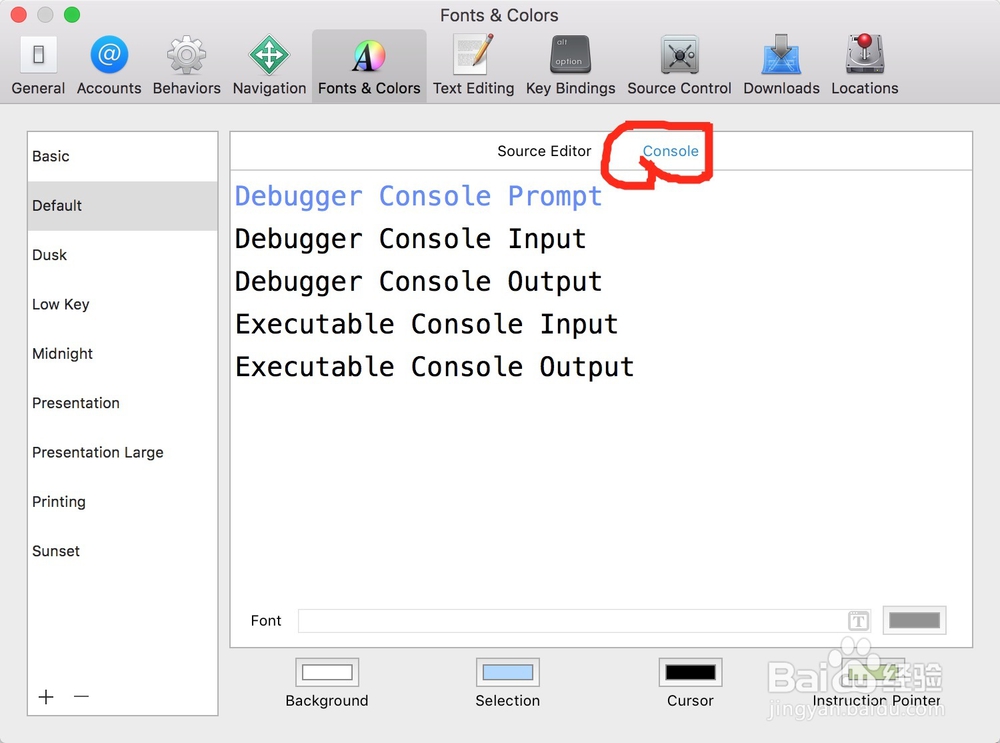Select Executable Console Output text style
The width and height of the screenshot is (1000, 743).
click(434, 367)
